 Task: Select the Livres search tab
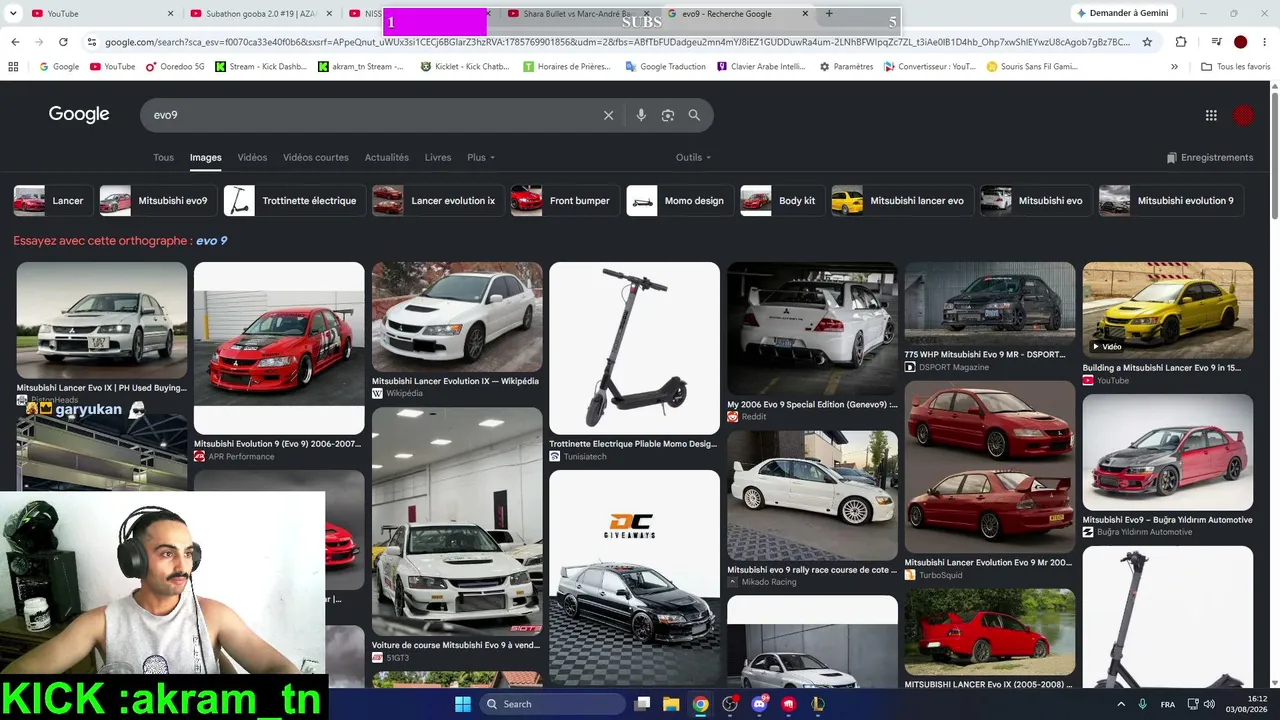pos(438,157)
